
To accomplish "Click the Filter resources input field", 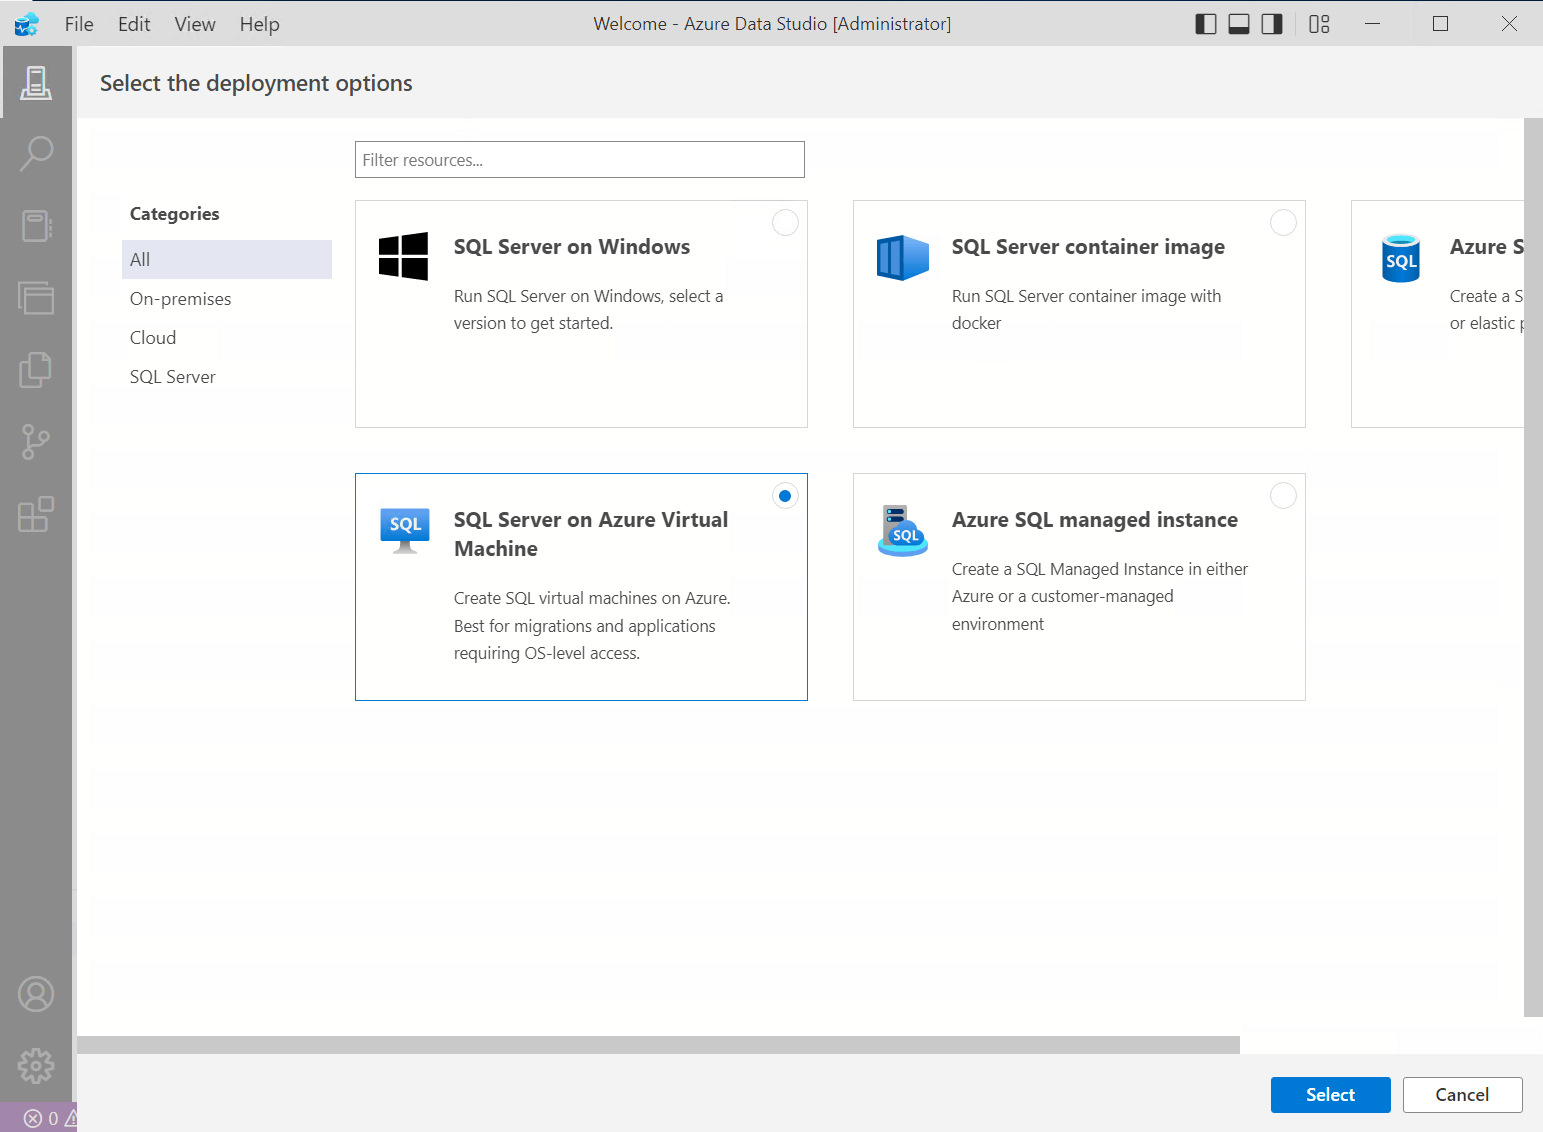I will click(x=580, y=160).
